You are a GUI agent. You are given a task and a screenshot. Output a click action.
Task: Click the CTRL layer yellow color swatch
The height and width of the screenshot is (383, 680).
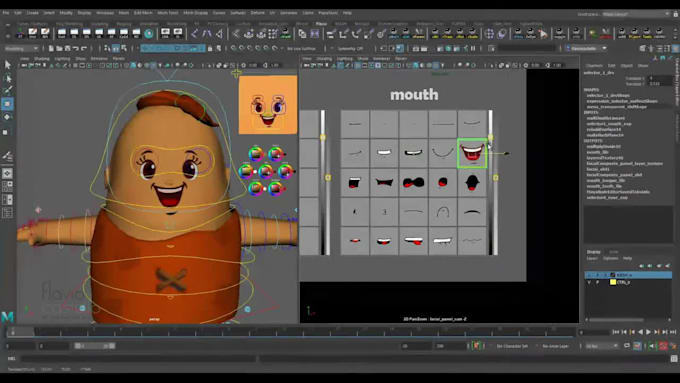[x=613, y=282]
